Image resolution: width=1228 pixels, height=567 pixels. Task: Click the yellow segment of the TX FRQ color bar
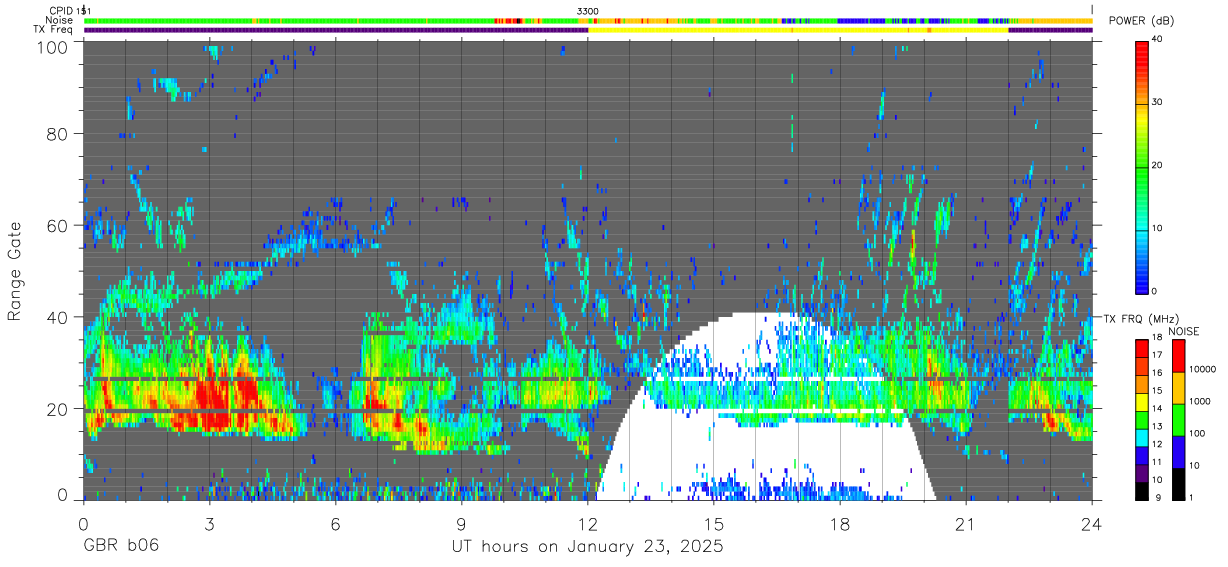[1142, 402]
